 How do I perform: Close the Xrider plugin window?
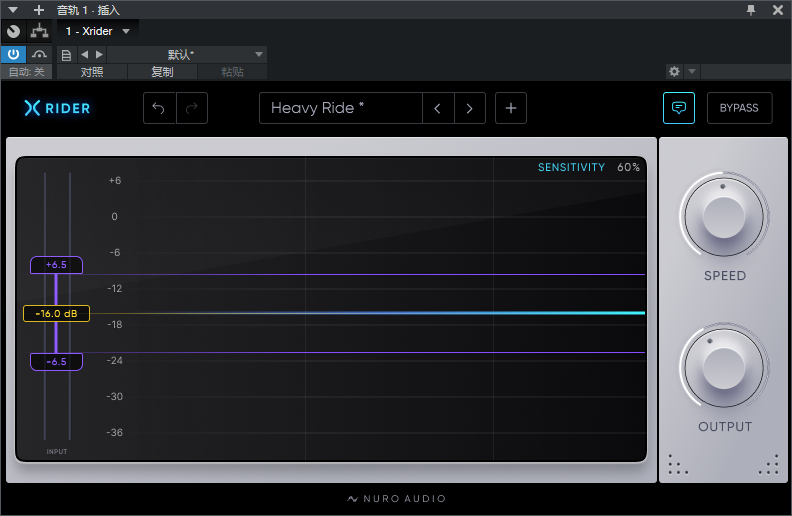pos(778,10)
